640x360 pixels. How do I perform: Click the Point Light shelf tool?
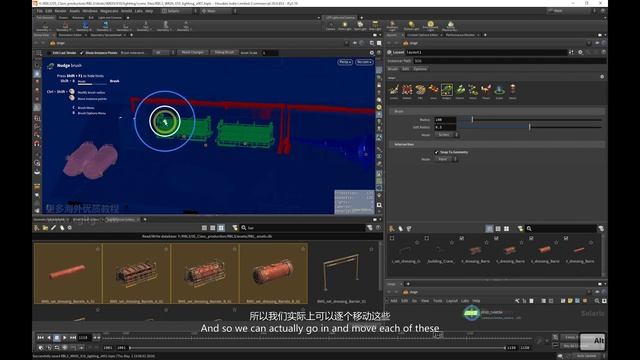(x=345, y=25)
